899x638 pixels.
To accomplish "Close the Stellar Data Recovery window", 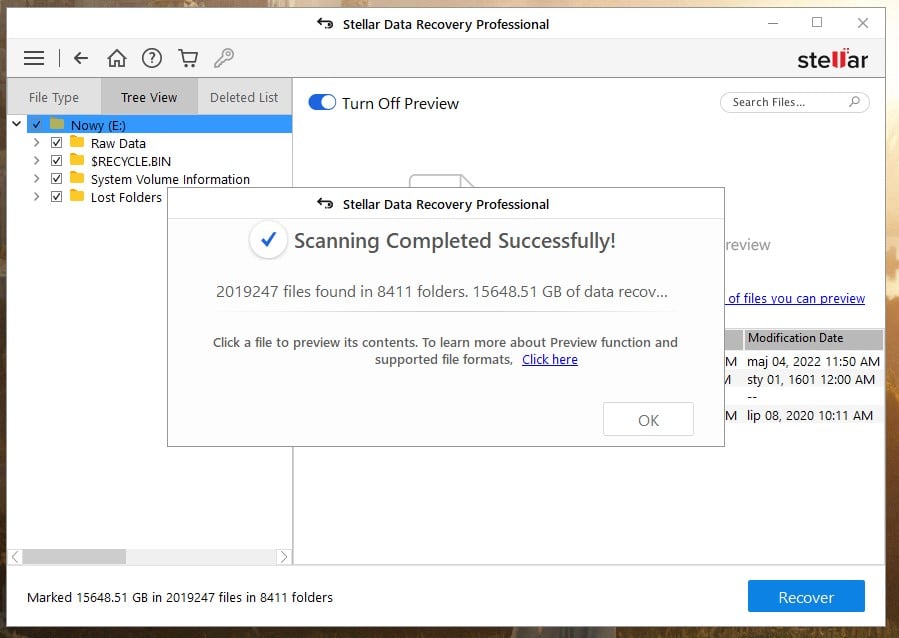I will 863,23.
